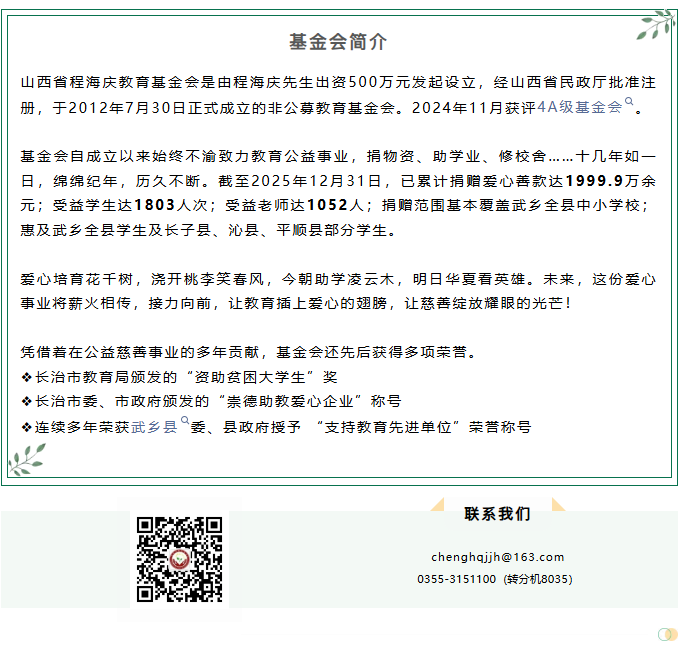Click the search icon after 武乡县
Screen dimensions: 680x651
tap(184, 423)
